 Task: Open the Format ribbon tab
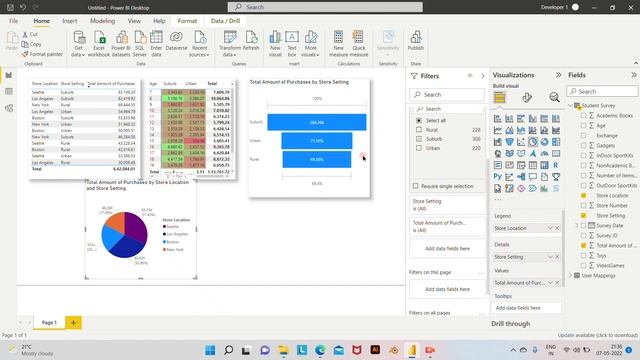[x=187, y=21]
